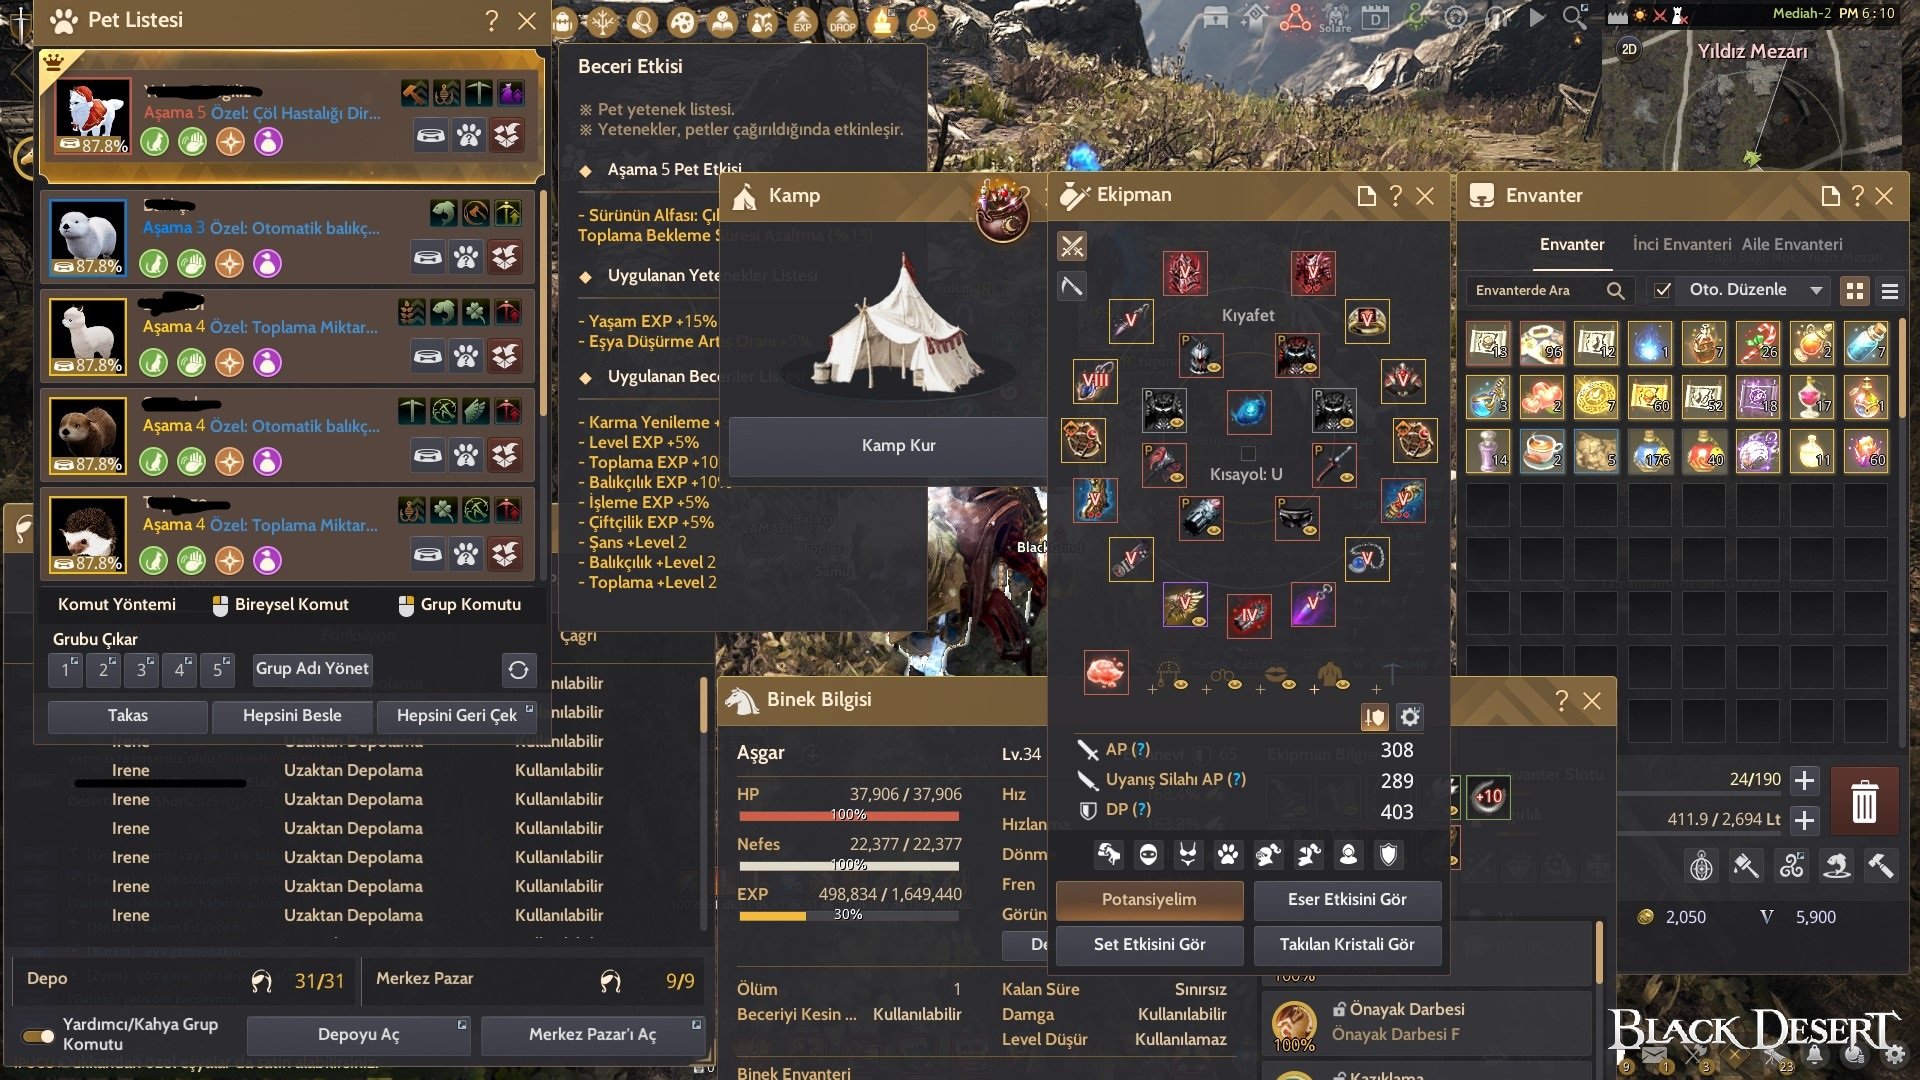Toggle Oto. Düzenle checkbox
Viewport: 1920px width, 1080px height.
click(1662, 290)
